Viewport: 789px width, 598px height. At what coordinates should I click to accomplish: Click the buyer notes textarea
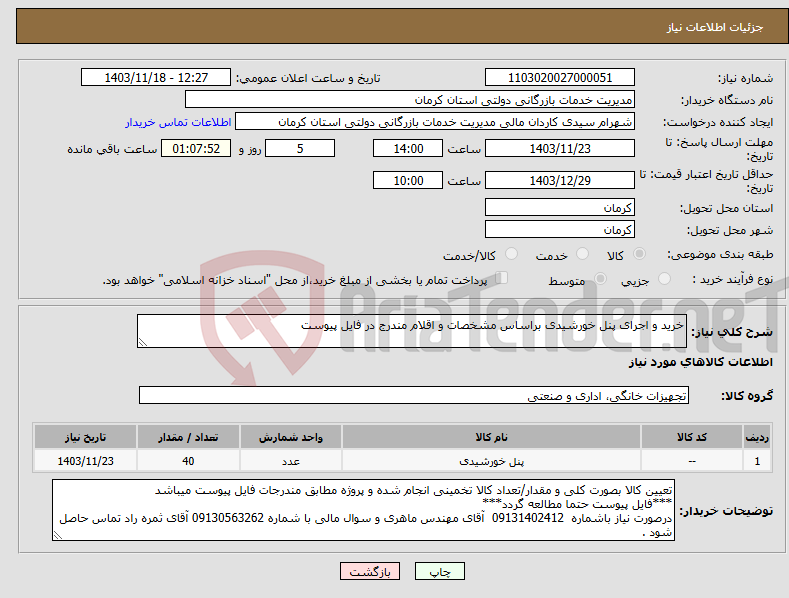pos(363,510)
